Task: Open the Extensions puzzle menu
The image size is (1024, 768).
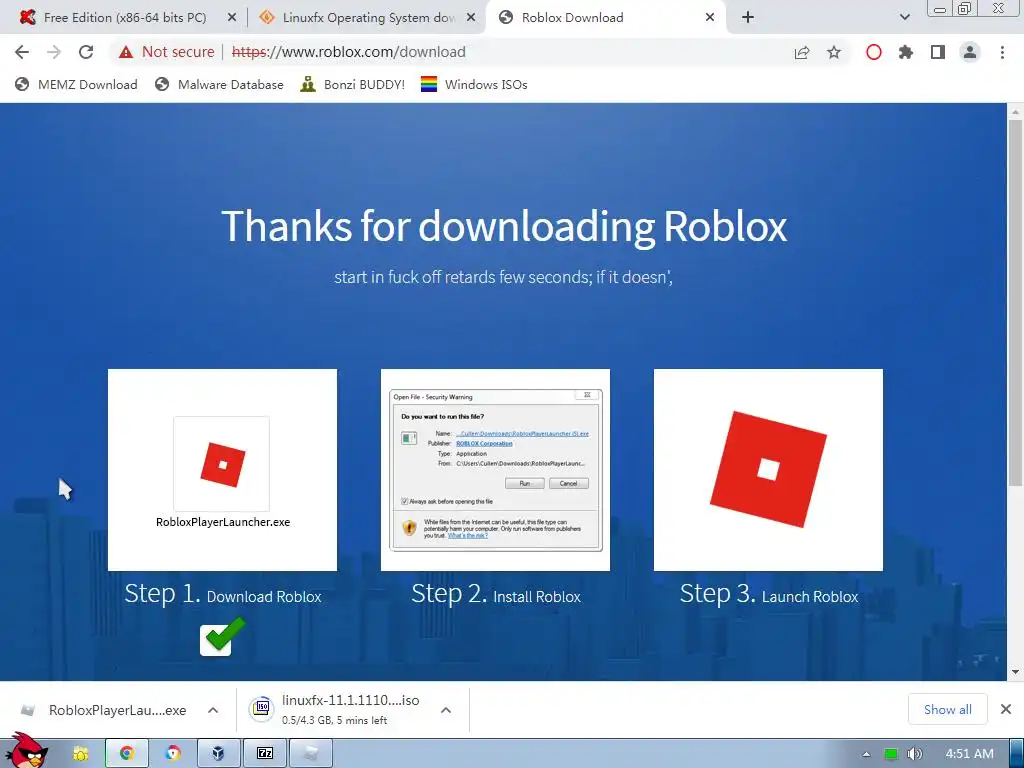Action: [906, 52]
